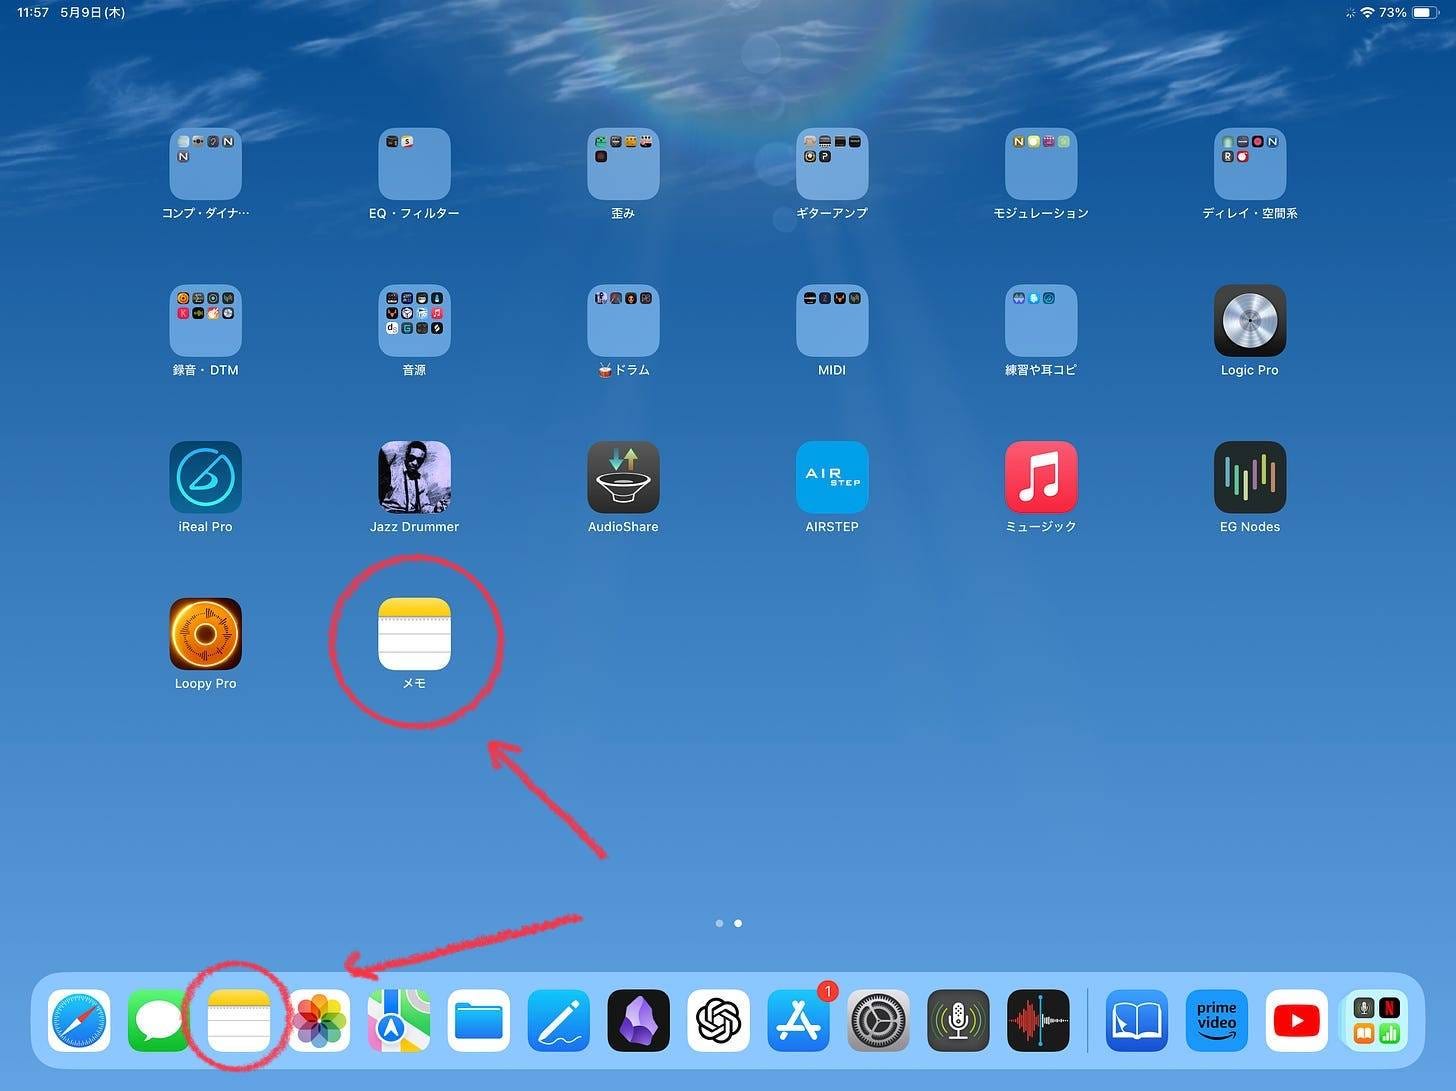Tap the date 5月9日(木)
The image size is (1456, 1091).
92,12
